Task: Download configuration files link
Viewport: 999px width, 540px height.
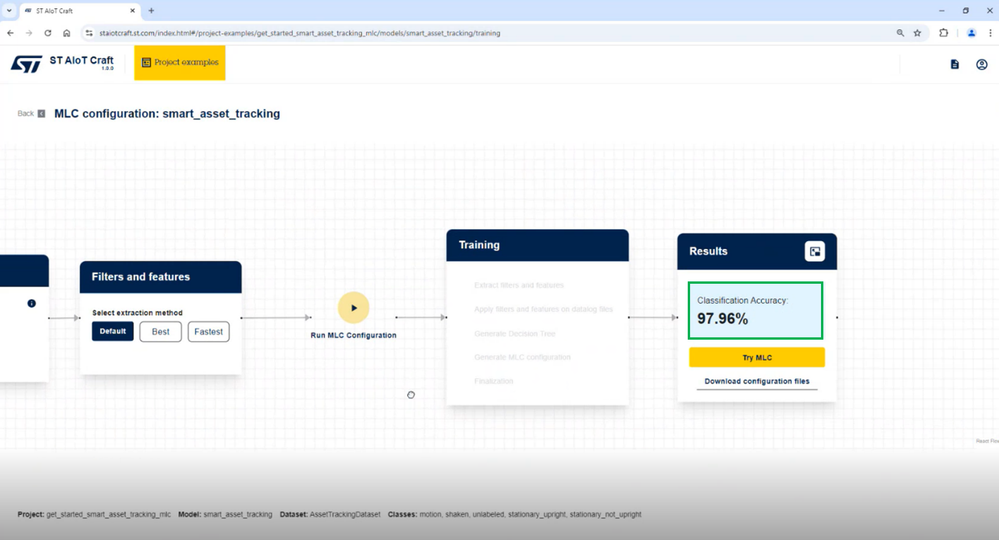Action: point(757,381)
